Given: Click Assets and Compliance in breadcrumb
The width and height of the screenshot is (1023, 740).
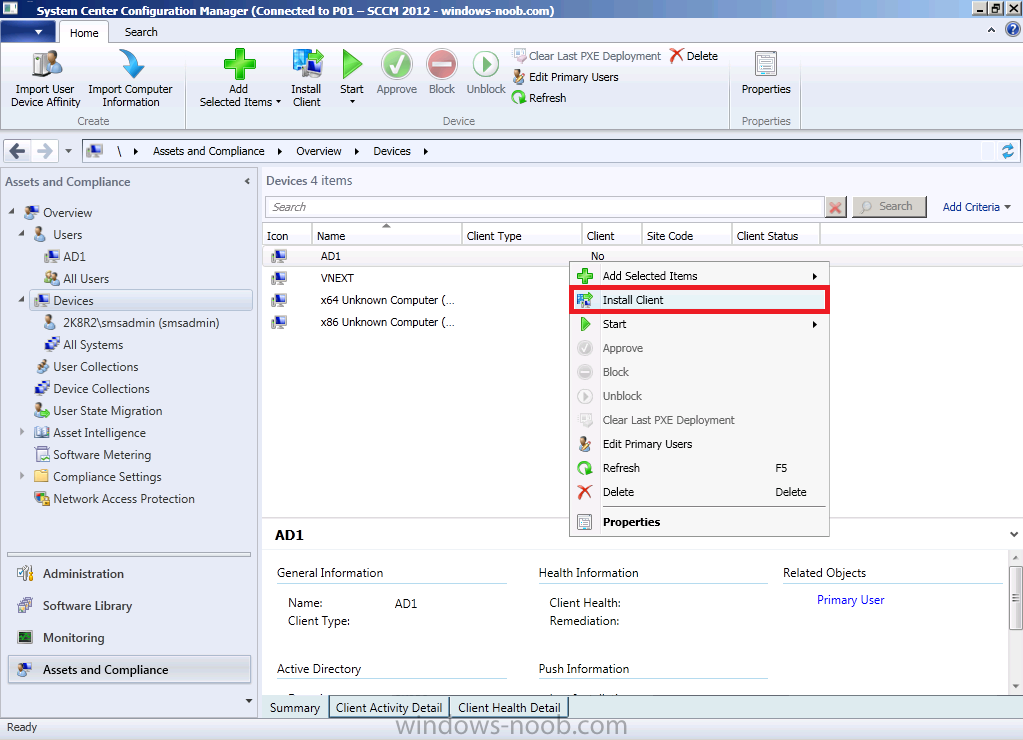Looking at the screenshot, I should 209,151.
